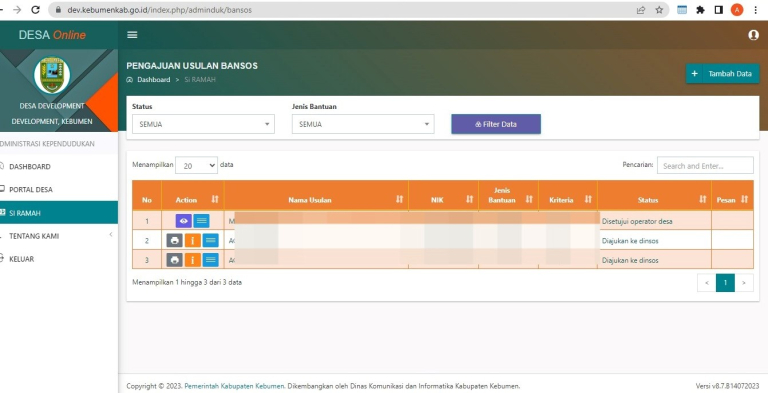Open the Jenis Bantuan filter dropdown
Screen dimensions: 768x393
[x=363, y=124]
